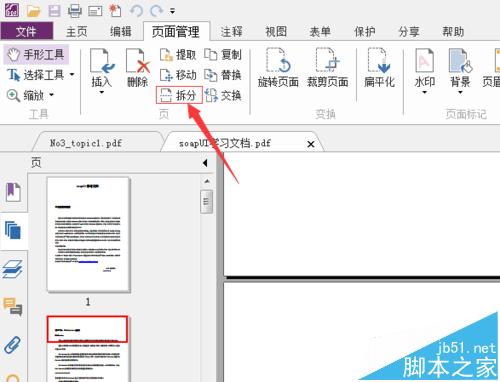Open the 旋转页面 (Rotate pages) tool
Image resolution: width=500 pixels, height=382 pixels.
[x=278, y=68]
